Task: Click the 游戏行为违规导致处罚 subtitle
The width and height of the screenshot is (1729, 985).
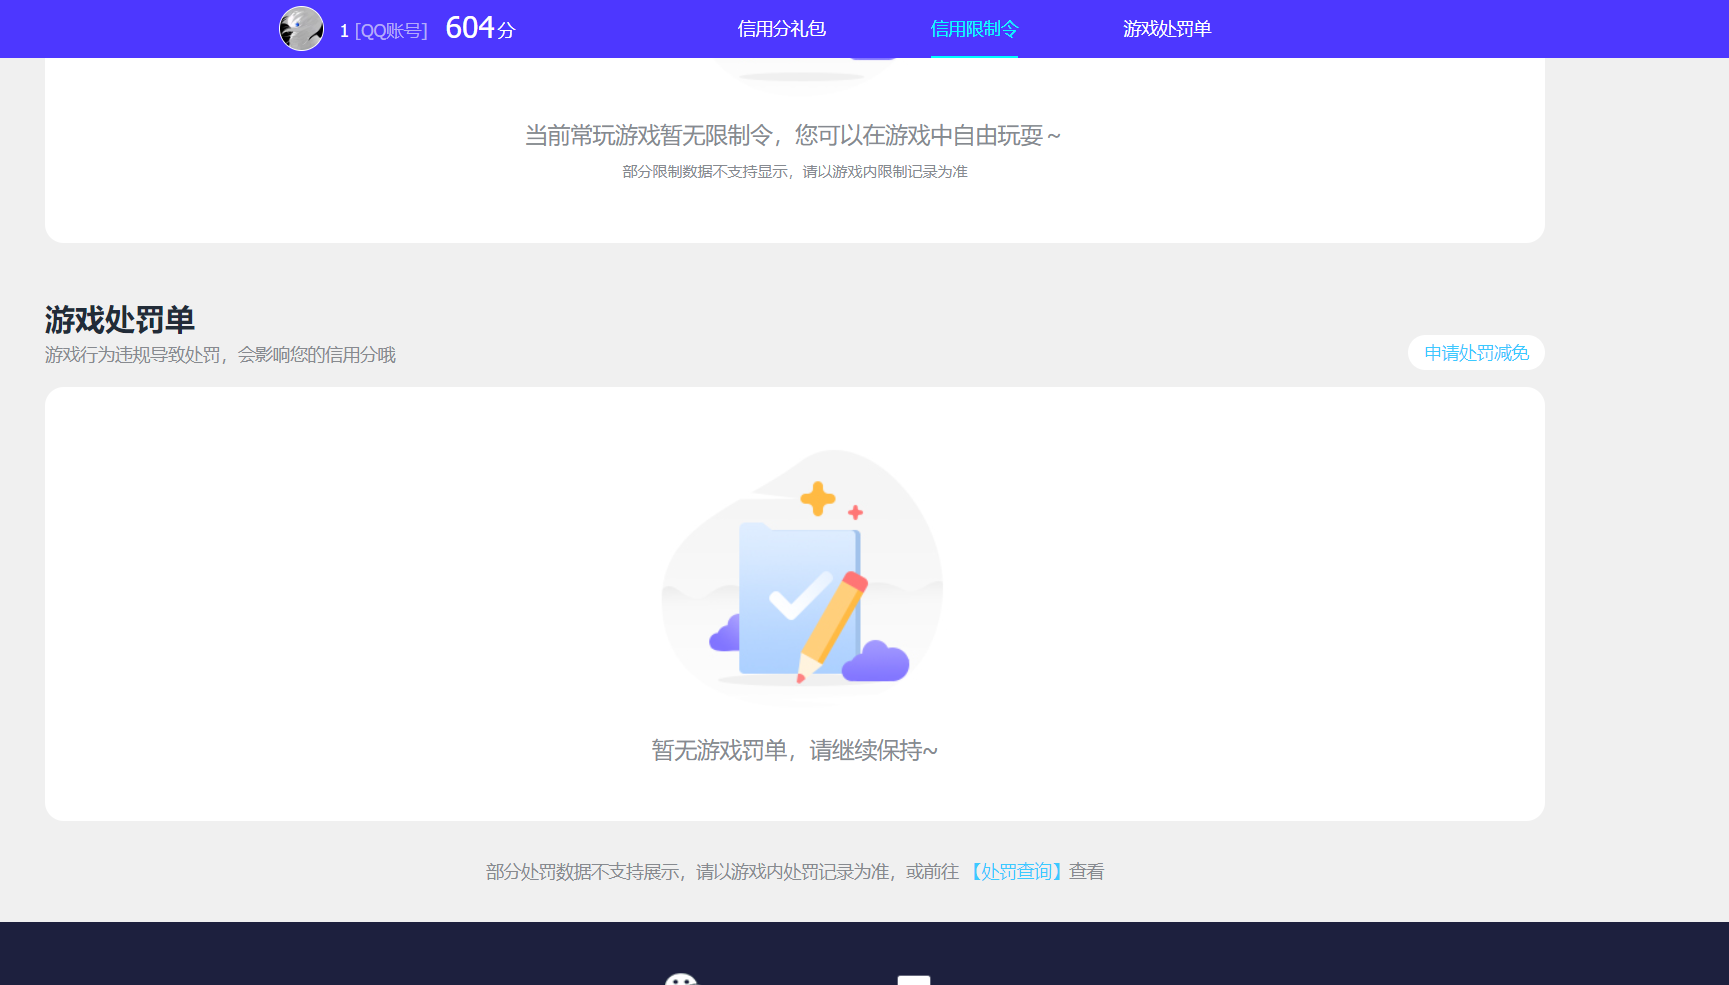Action: pyautogui.click(x=220, y=354)
